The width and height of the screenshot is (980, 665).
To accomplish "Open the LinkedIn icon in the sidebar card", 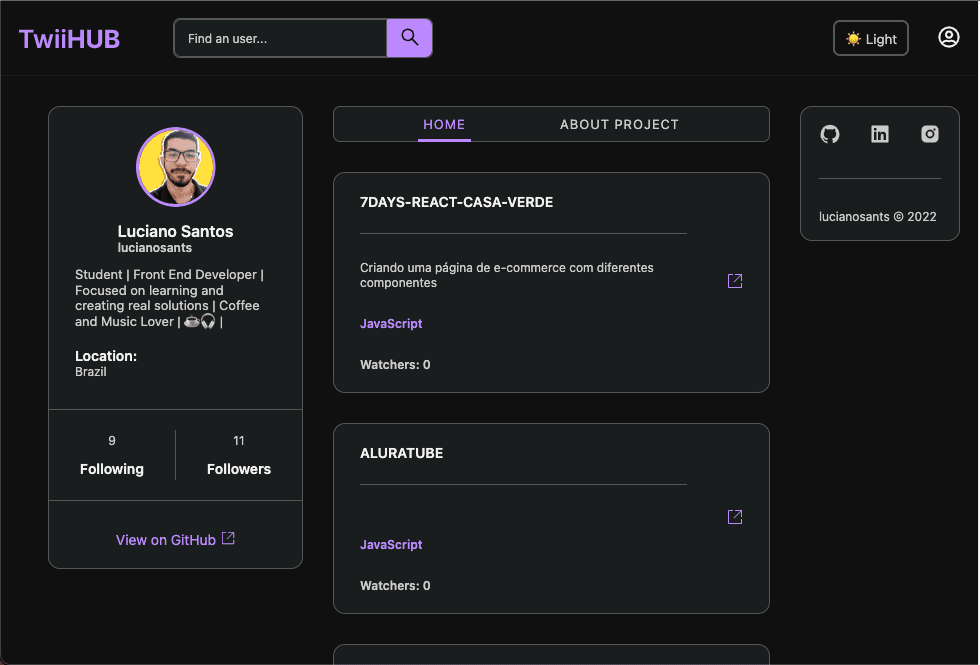I will click(879, 133).
